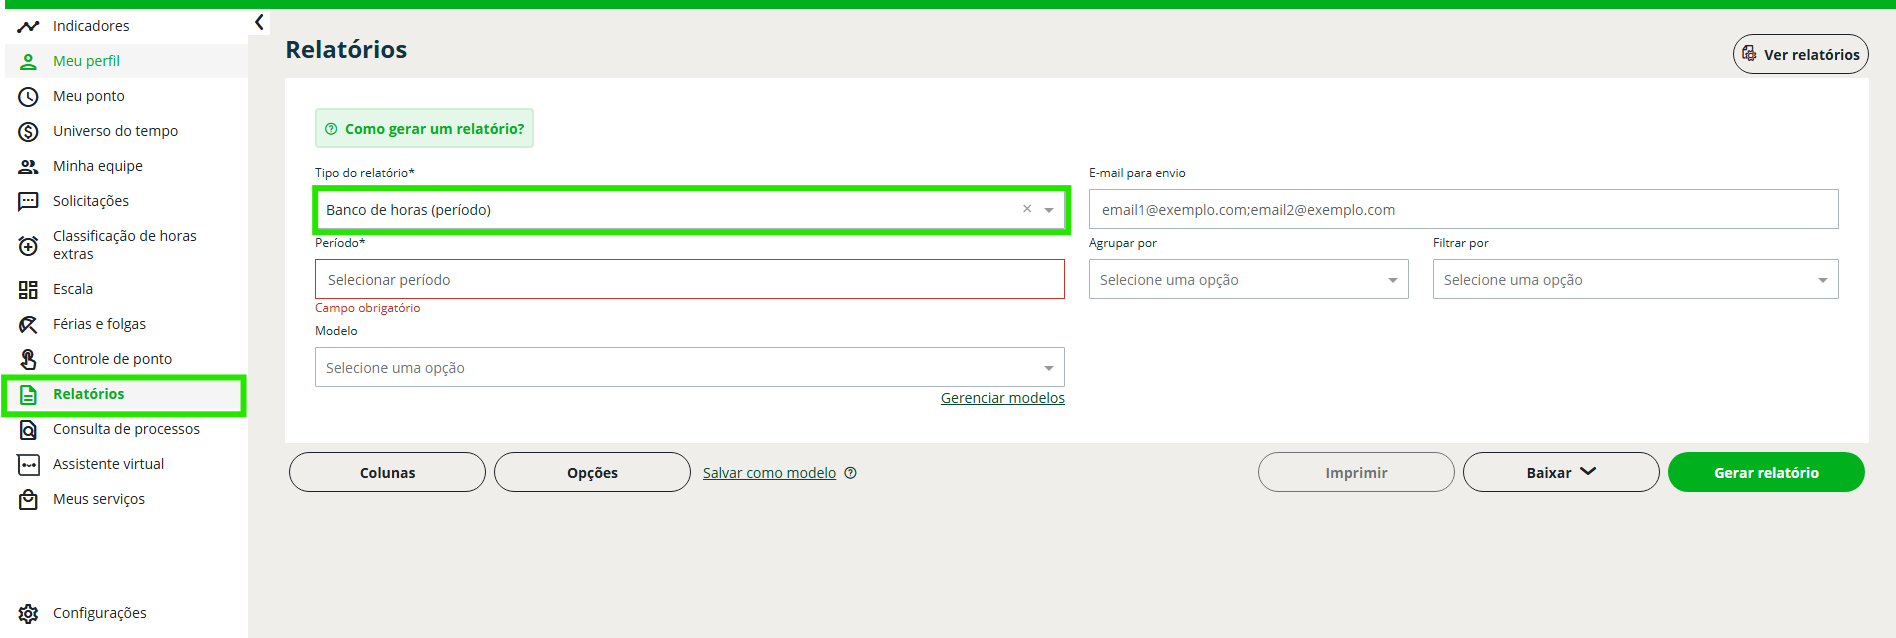Click the Configurações gear icon
This screenshot has width=1896, height=638.
28,613
